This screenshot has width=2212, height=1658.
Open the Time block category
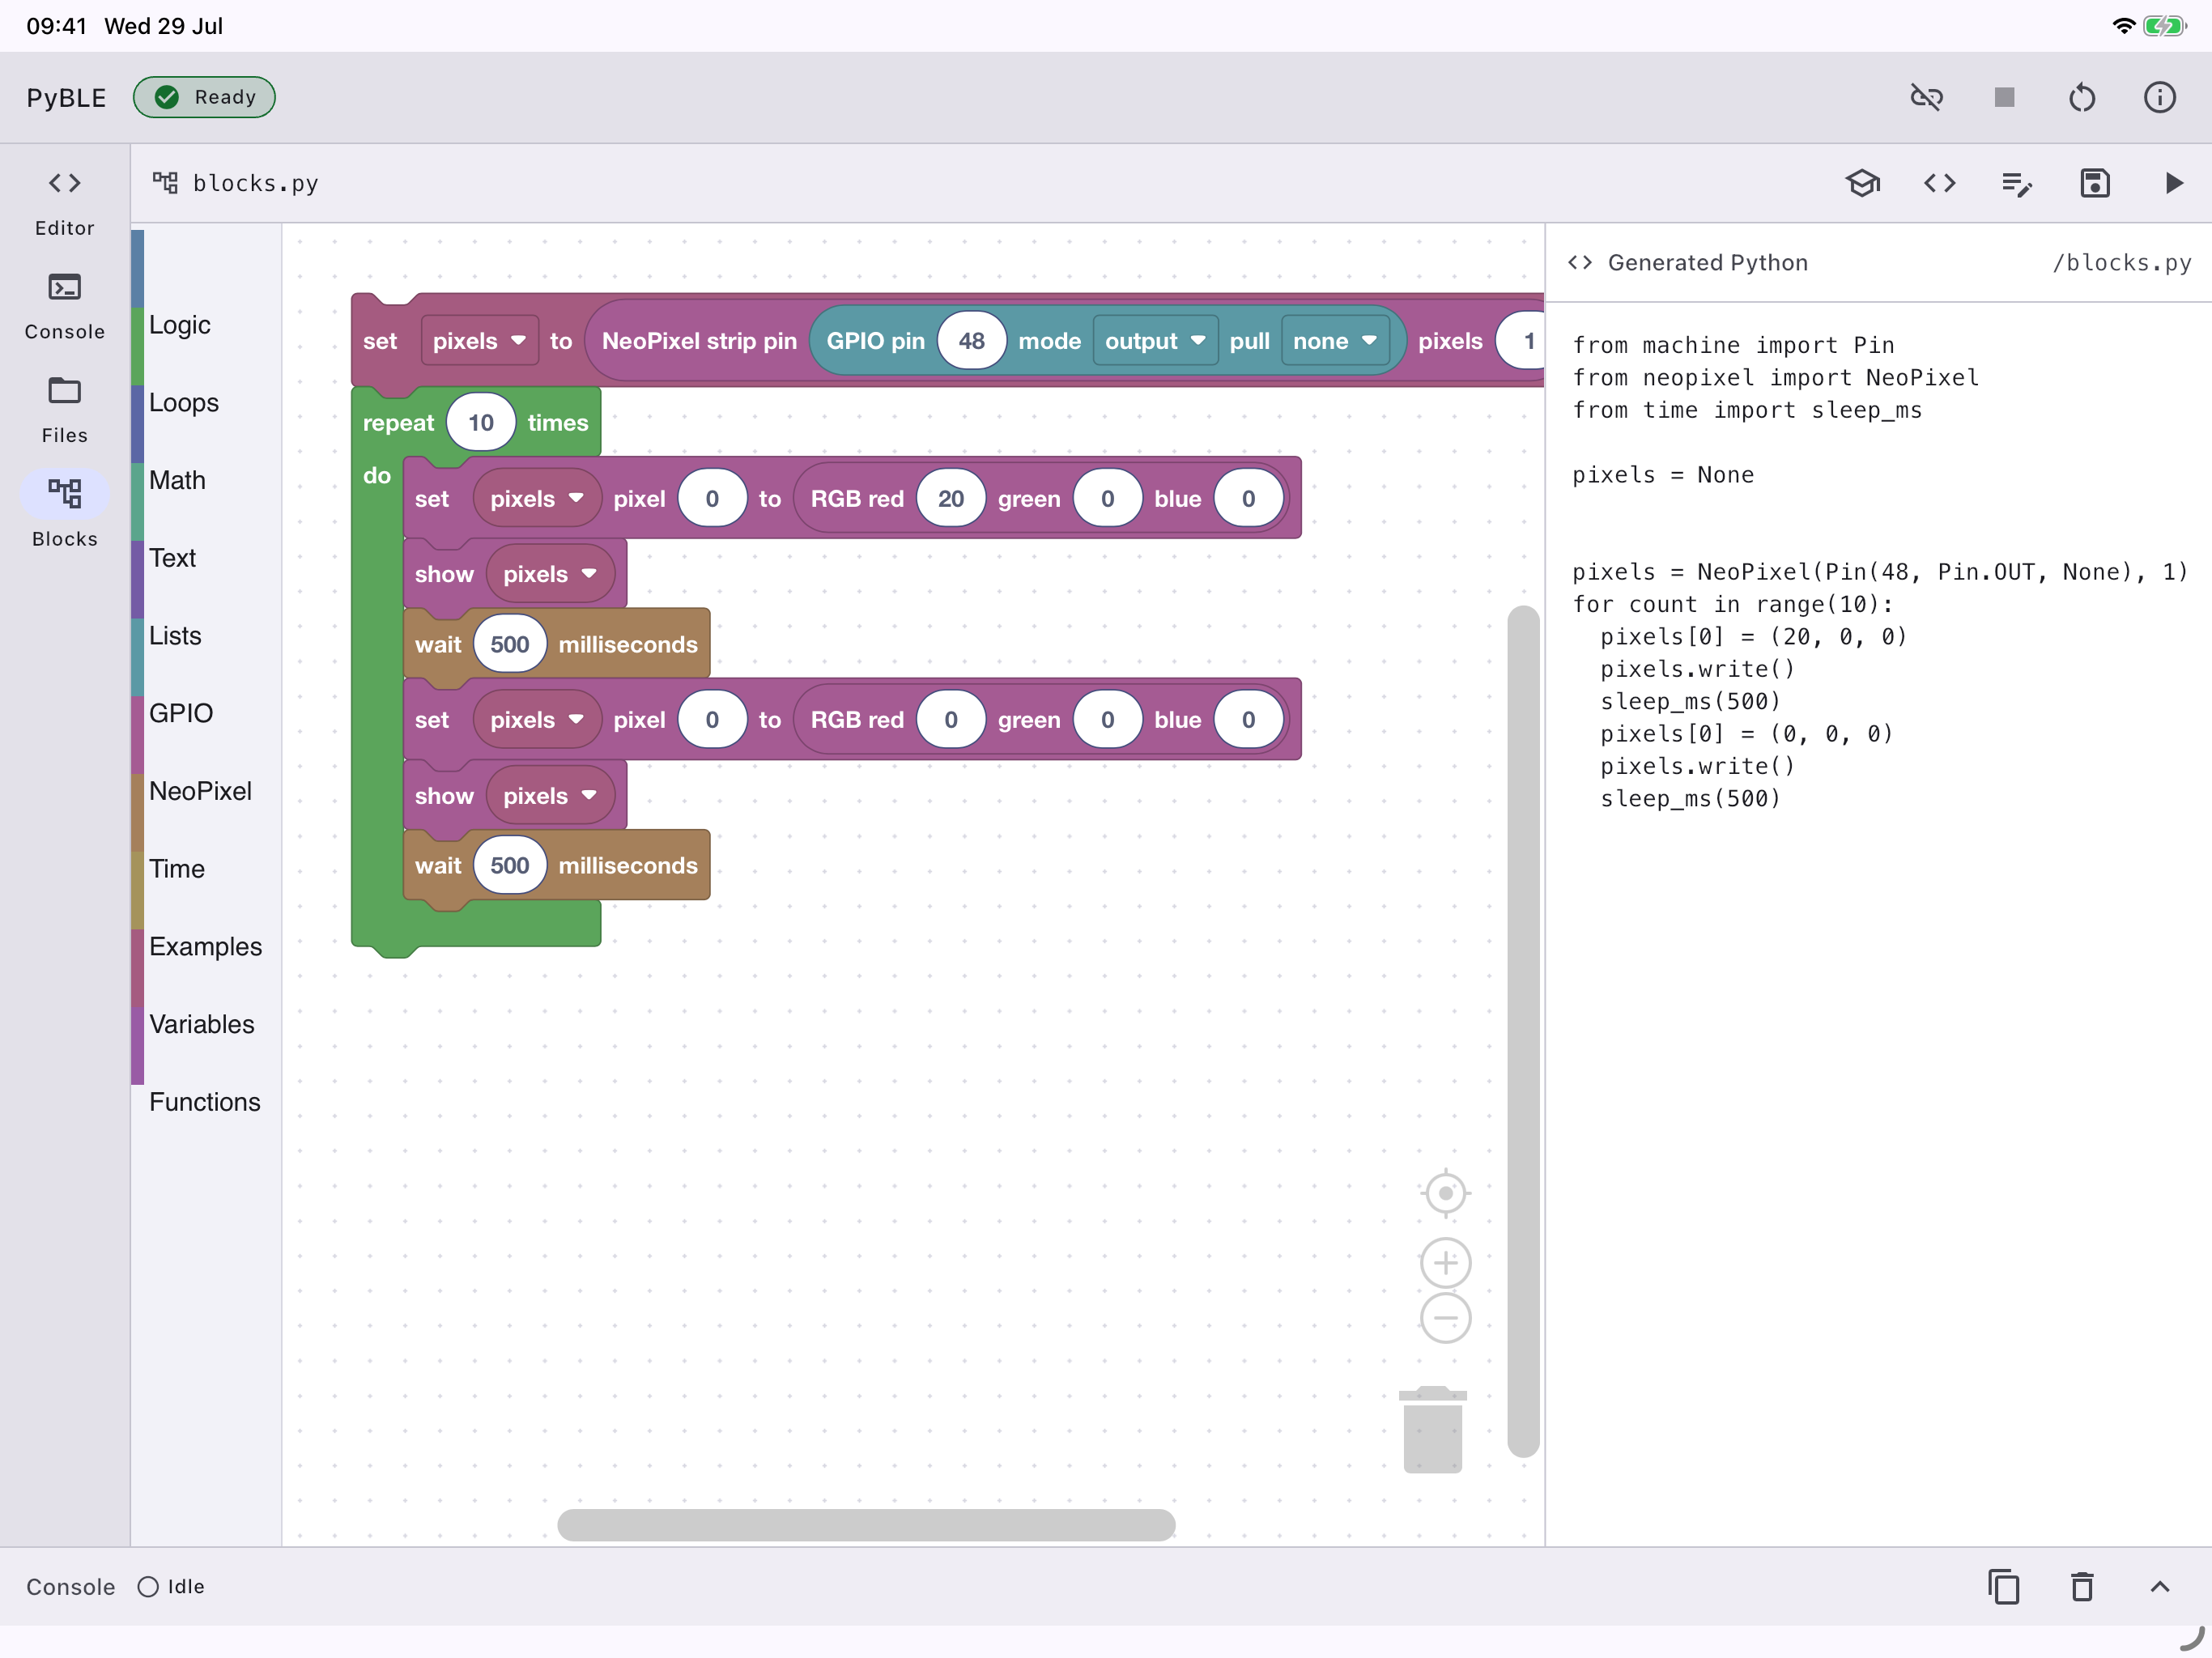coord(177,869)
